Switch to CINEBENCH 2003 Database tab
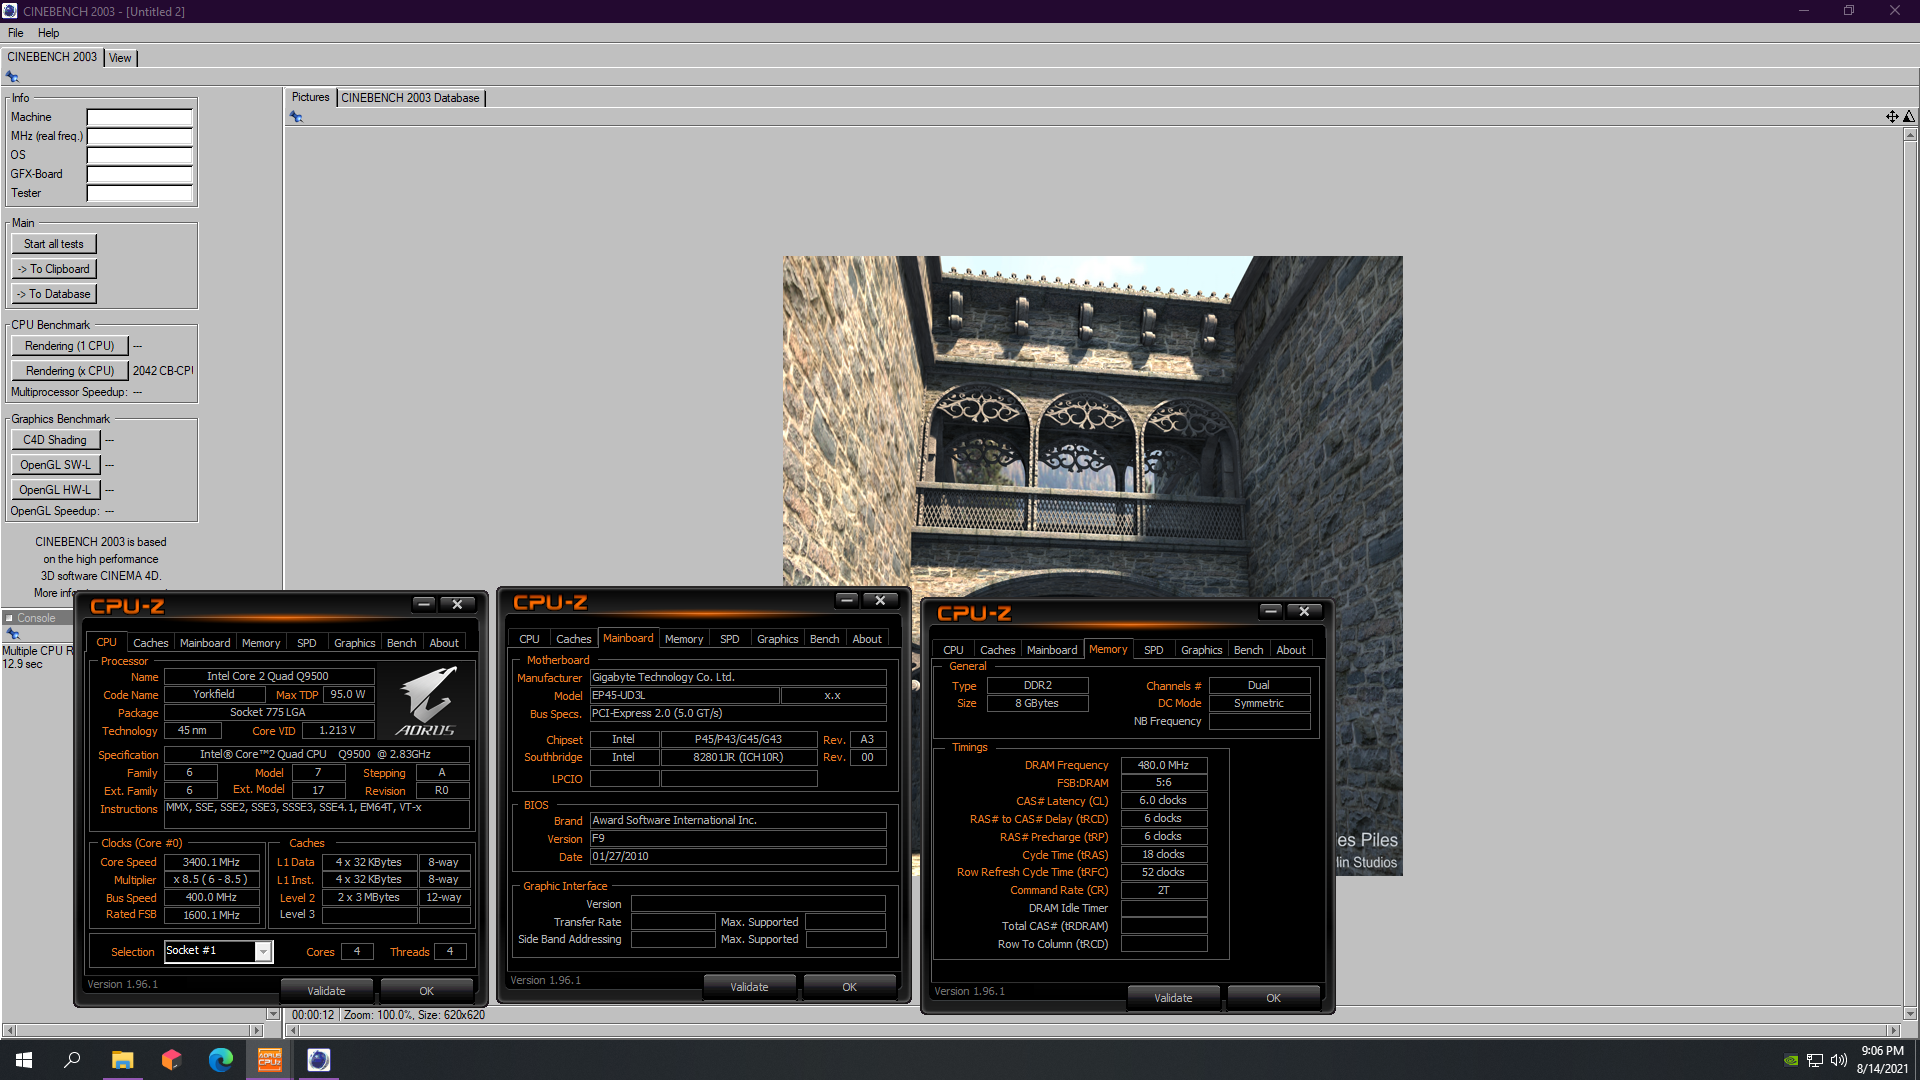Viewport: 1920px width, 1080px height. click(x=410, y=98)
